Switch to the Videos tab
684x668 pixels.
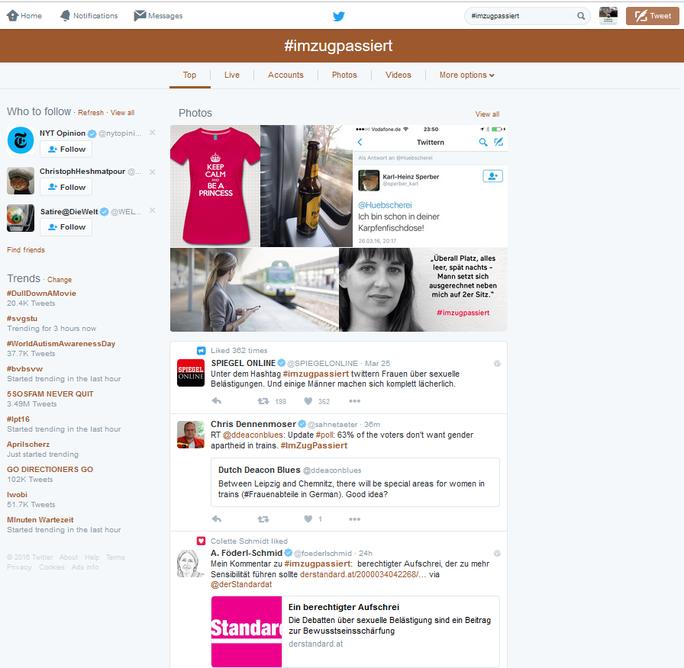click(398, 75)
